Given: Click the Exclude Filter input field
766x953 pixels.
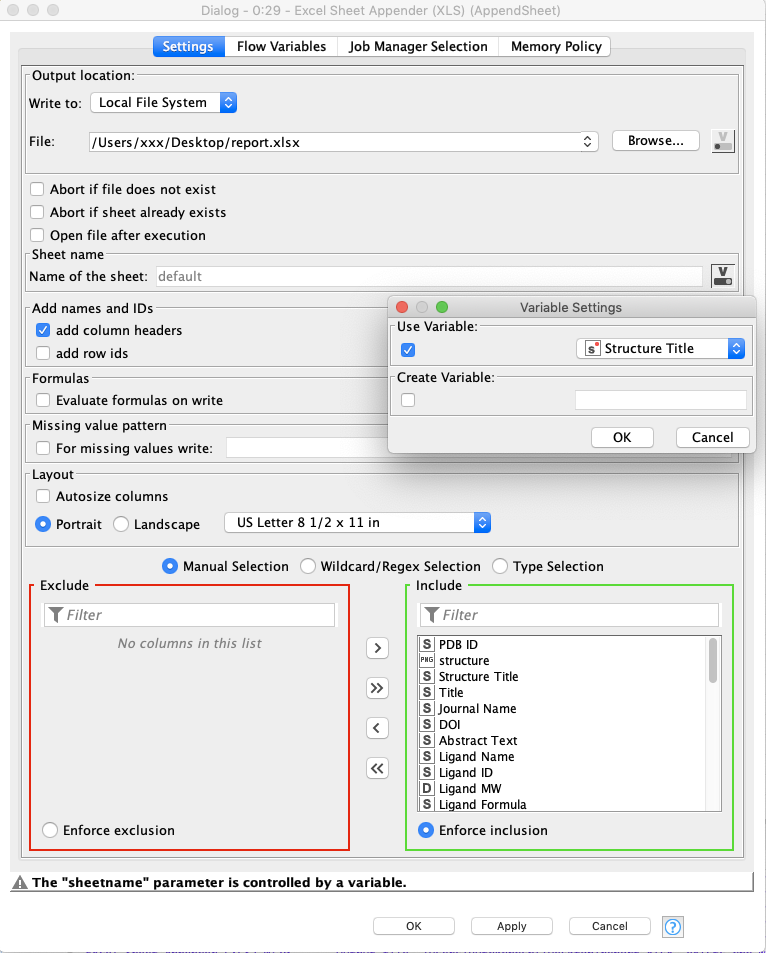Looking at the screenshot, I should (190, 615).
